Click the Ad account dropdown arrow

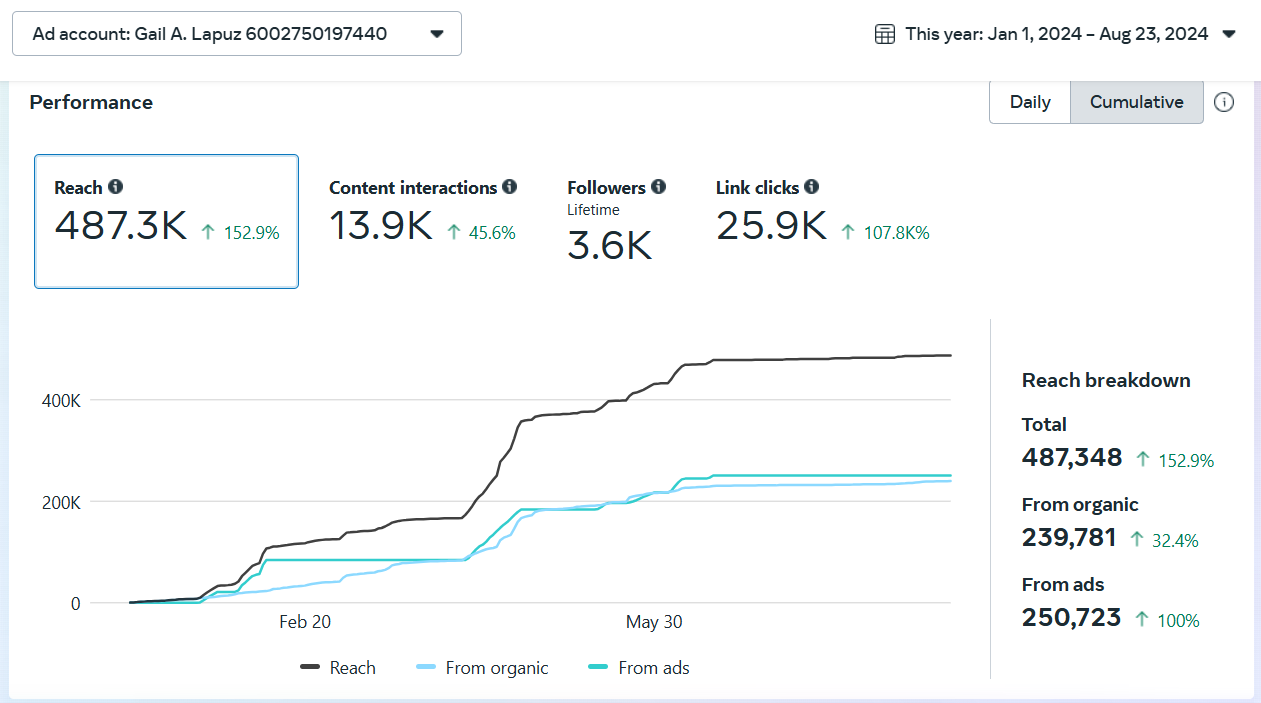[437, 34]
